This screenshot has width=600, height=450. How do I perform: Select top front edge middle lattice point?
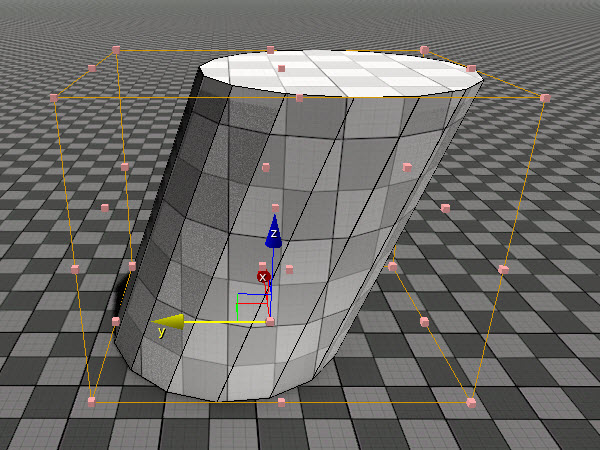point(300,98)
